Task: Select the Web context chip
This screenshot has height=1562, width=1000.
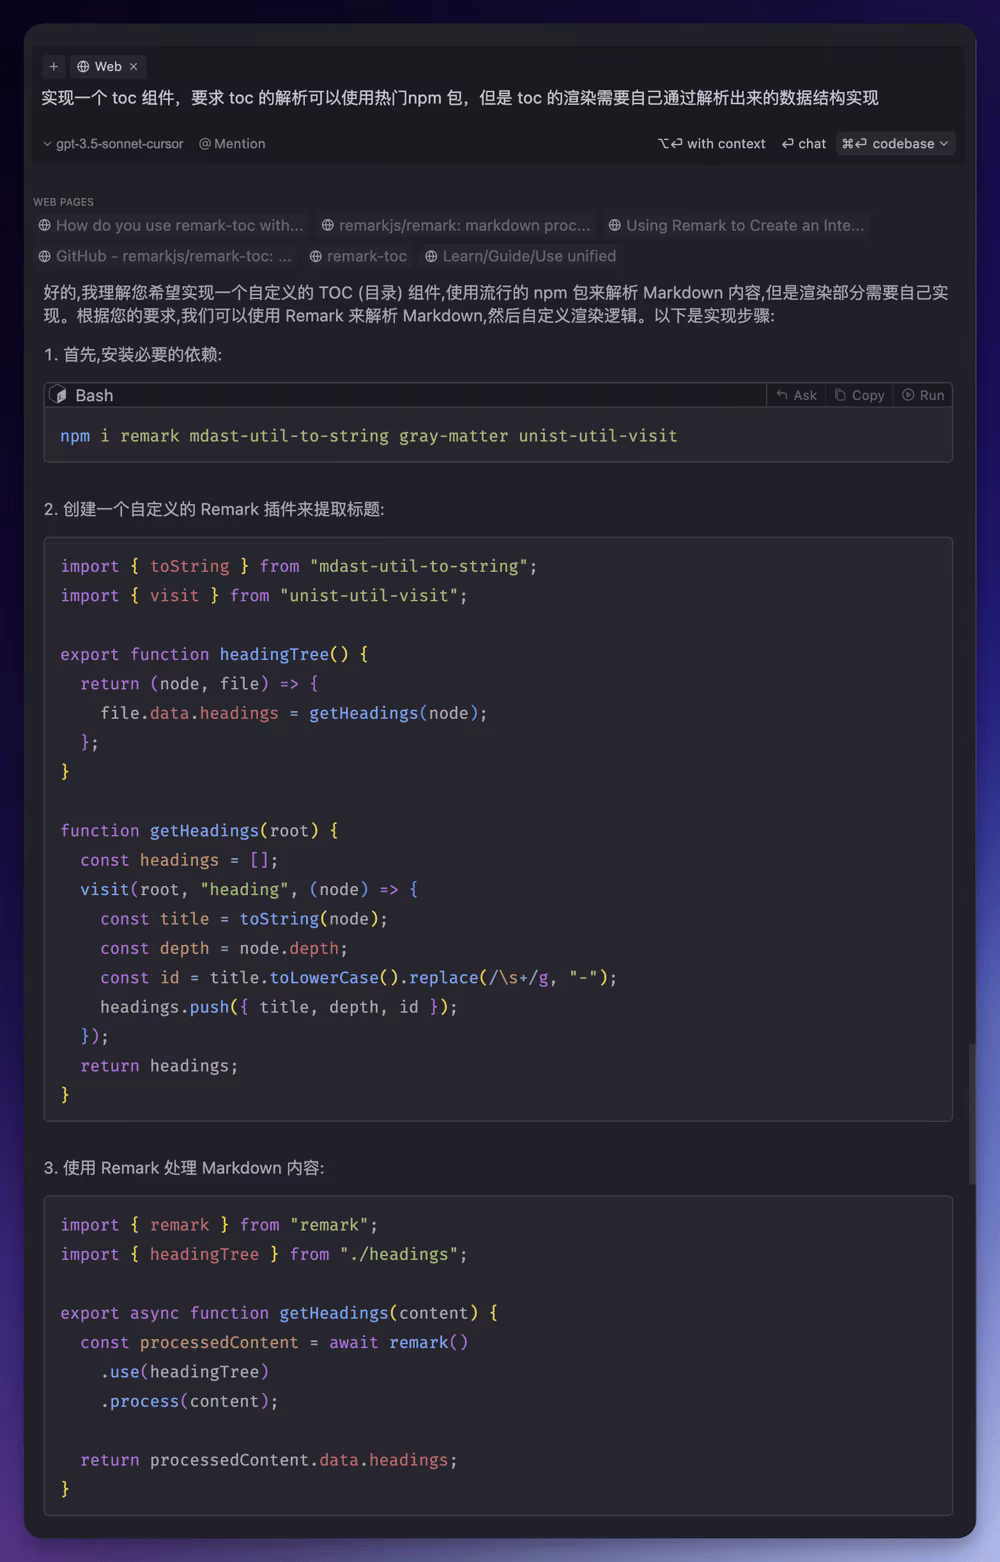Action: coord(100,67)
